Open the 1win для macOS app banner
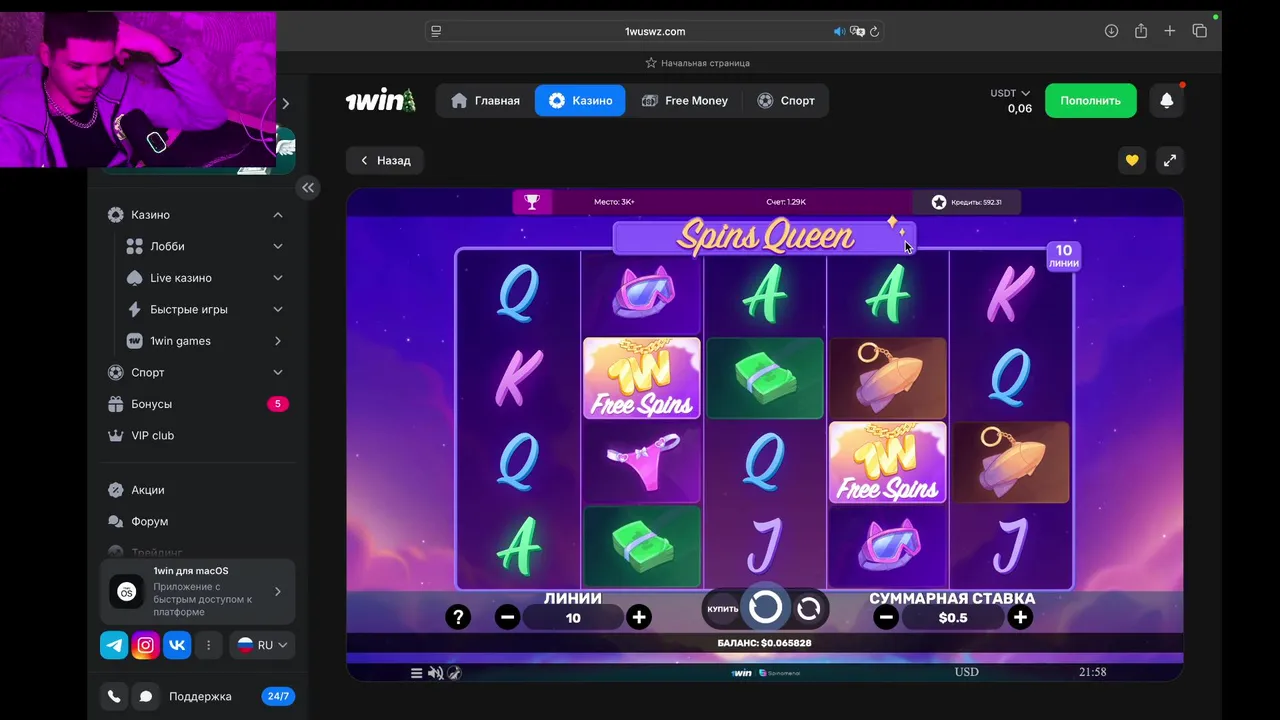The image size is (1280, 720). [197, 591]
